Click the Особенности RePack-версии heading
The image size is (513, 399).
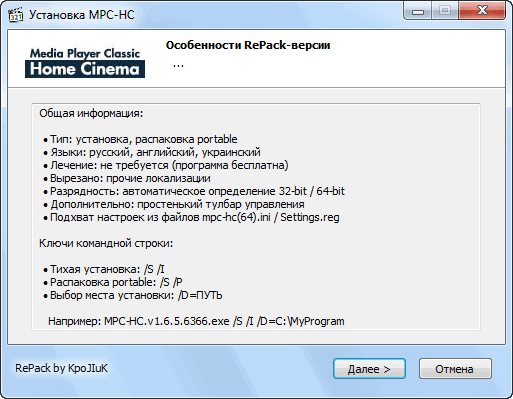tap(248, 45)
